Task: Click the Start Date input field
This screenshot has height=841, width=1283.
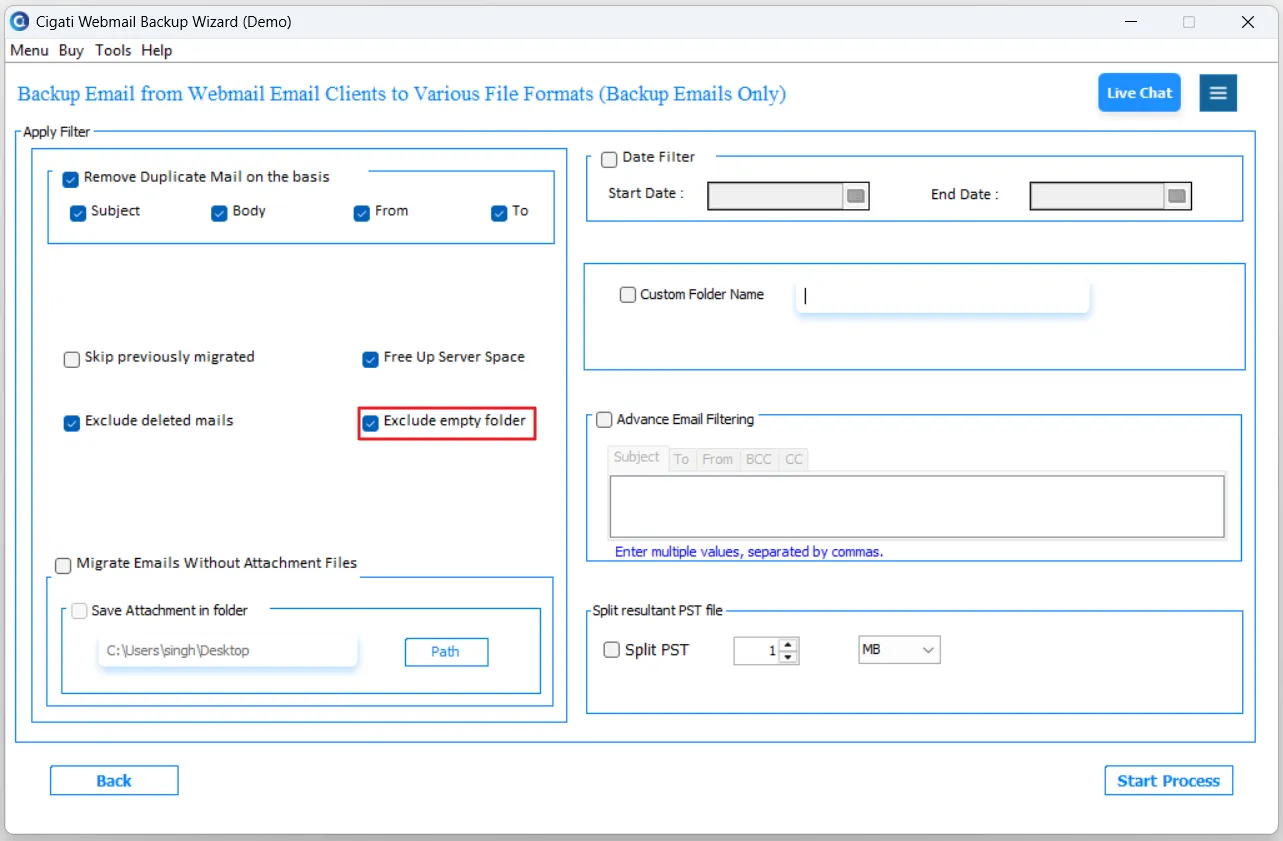Action: [776, 196]
